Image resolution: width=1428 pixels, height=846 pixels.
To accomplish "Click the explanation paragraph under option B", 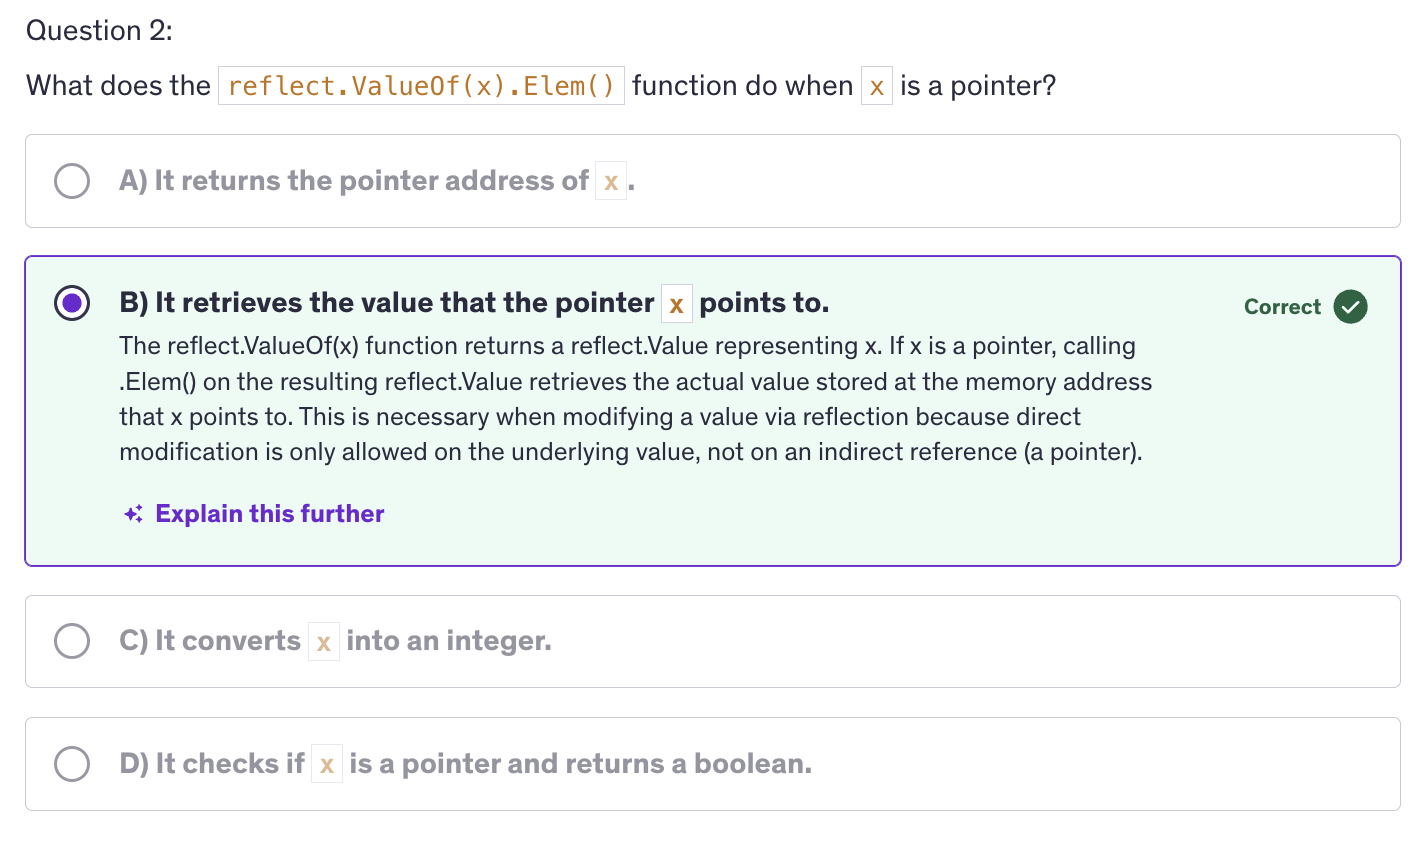I will pyautogui.click(x=630, y=399).
